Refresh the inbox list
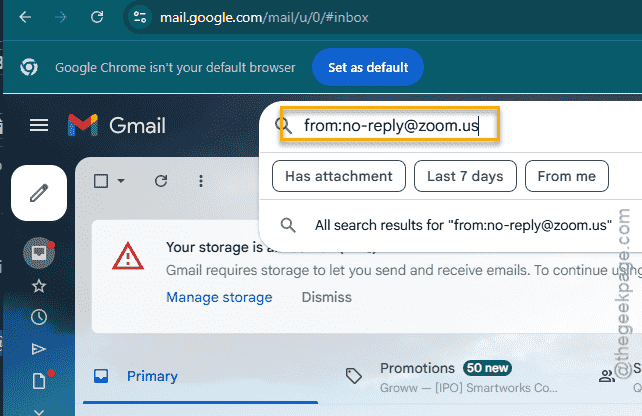Screen dimensions: 642x416 tap(161, 181)
